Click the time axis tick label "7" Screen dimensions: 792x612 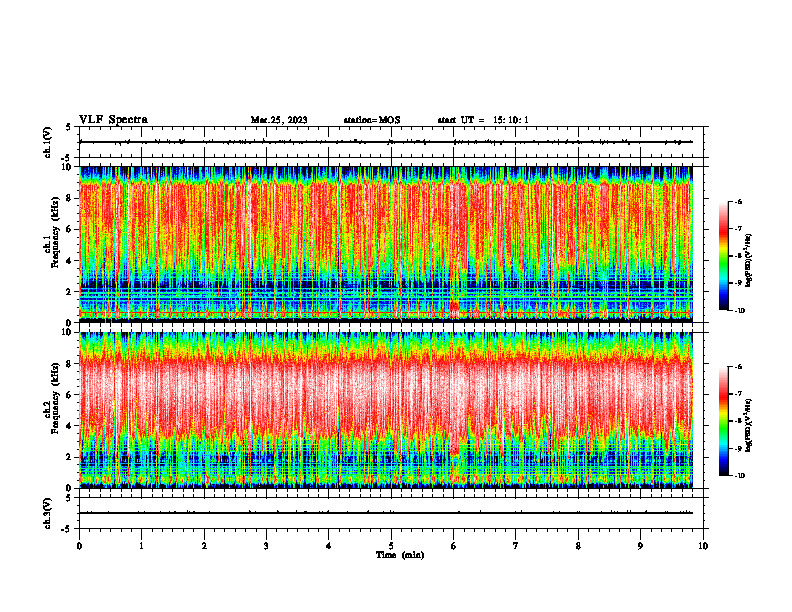(516, 546)
